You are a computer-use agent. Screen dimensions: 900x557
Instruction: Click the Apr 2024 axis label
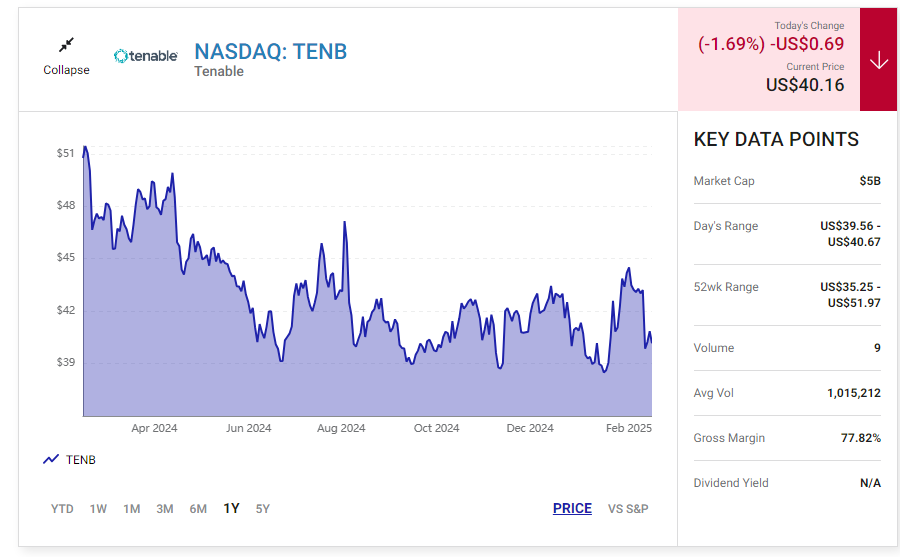click(154, 428)
